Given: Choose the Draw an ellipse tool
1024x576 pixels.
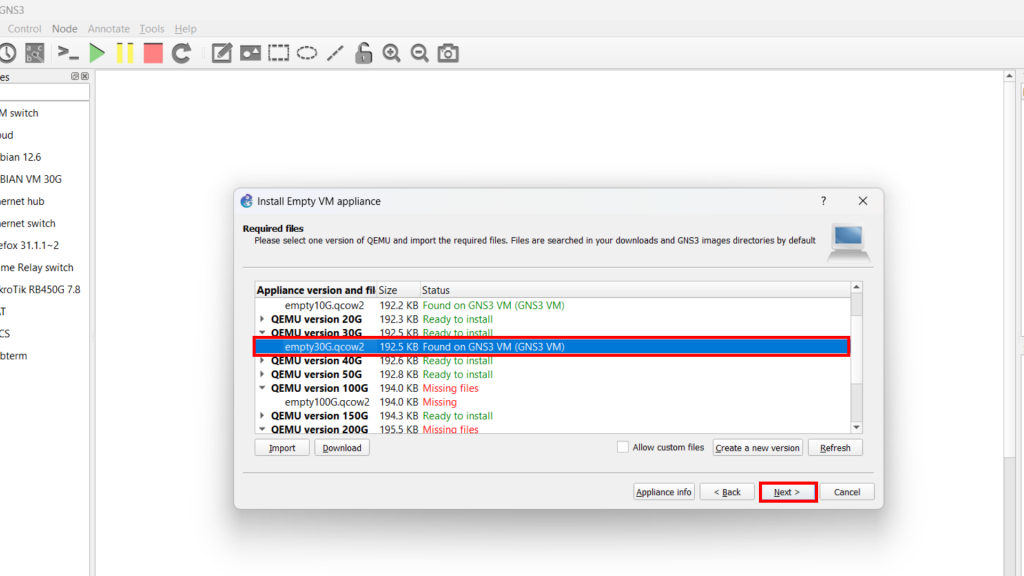Looking at the screenshot, I should click(307, 53).
